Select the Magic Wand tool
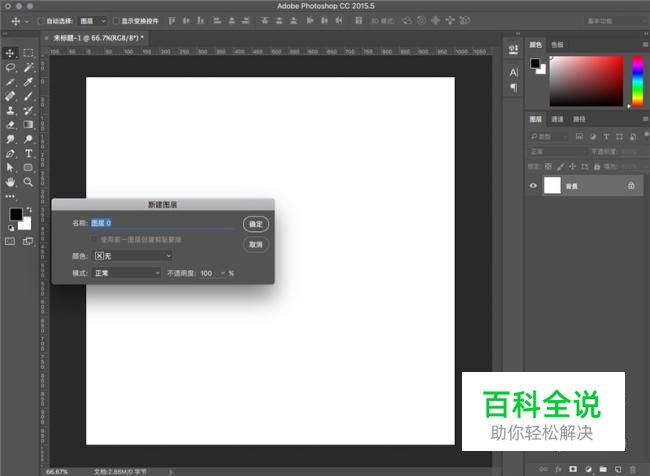This screenshot has width=650, height=476. point(28,67)
